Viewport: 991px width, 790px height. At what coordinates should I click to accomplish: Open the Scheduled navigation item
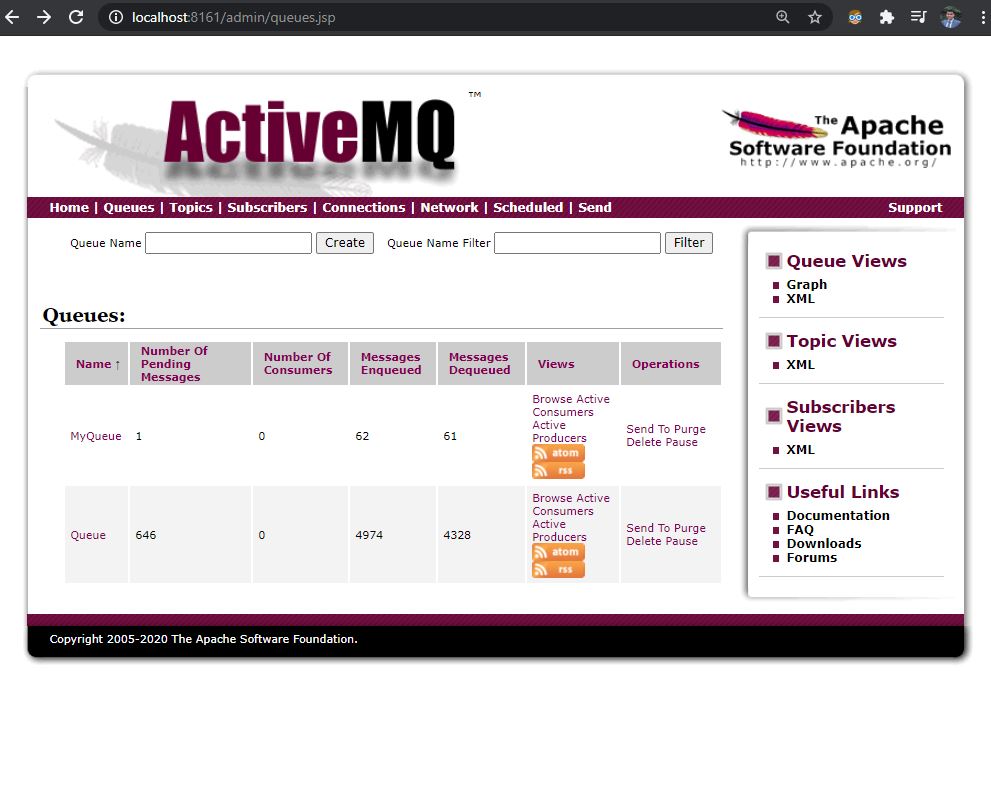click(528, 207)
